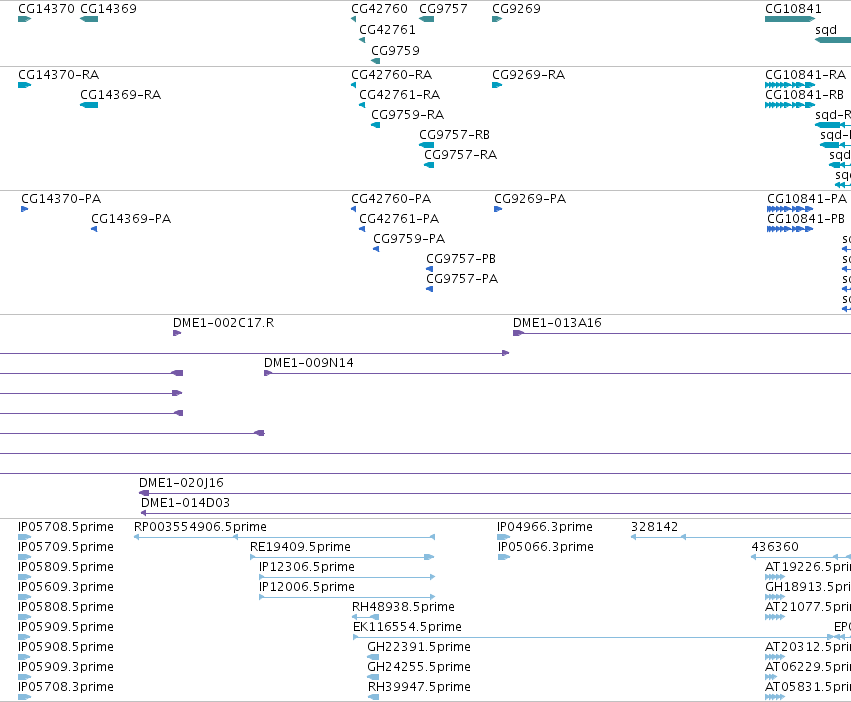851x702 pixels.
Task: Select BAC clone DME1-009N14
Action: pyautogui.click(x=308, y=363)
